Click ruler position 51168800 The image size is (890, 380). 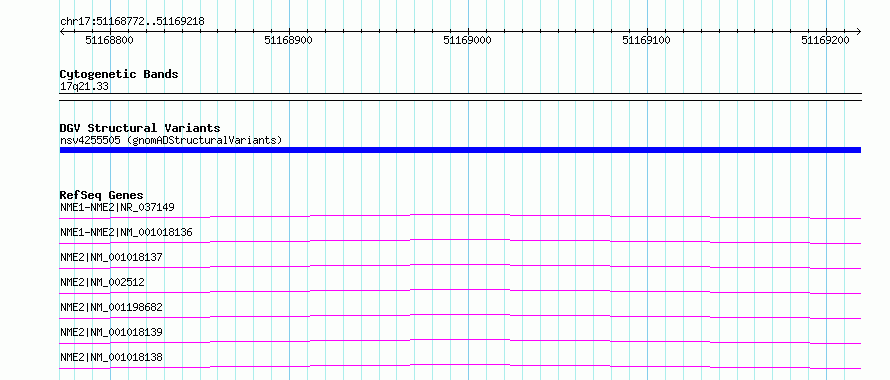point(110,40)
